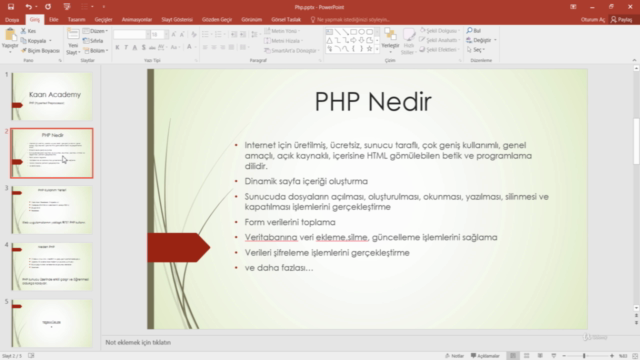Toggle Açıklamalar comments pane
Screen dimensions: 640x360
pos(485,356)
